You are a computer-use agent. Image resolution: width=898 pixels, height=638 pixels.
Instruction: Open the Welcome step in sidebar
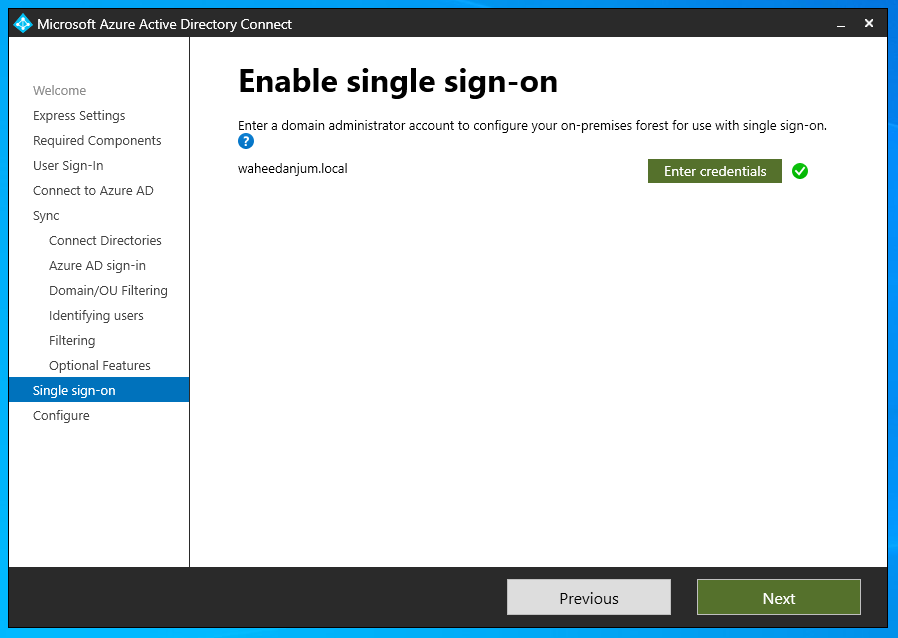(x=60, y=90)
